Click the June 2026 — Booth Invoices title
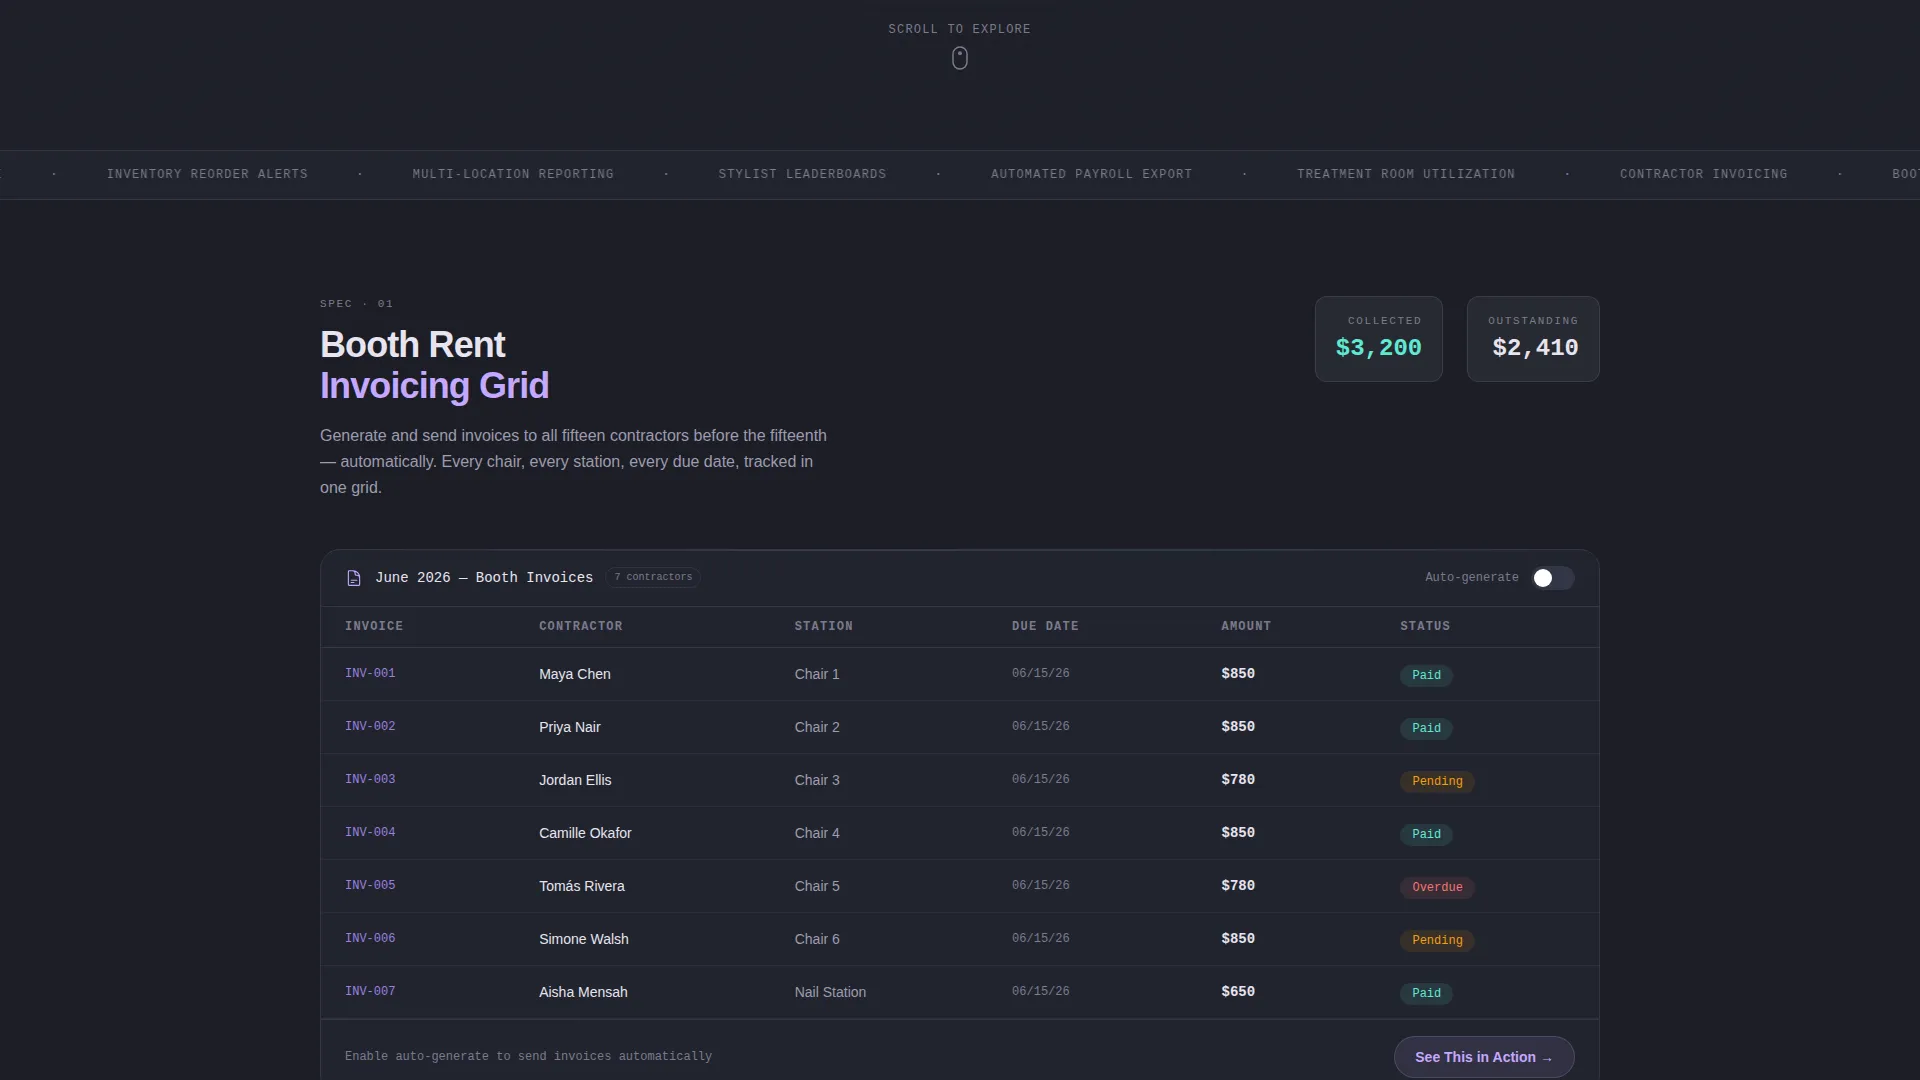Viewport: 1920px width, 1080px height. coord(484,578)
